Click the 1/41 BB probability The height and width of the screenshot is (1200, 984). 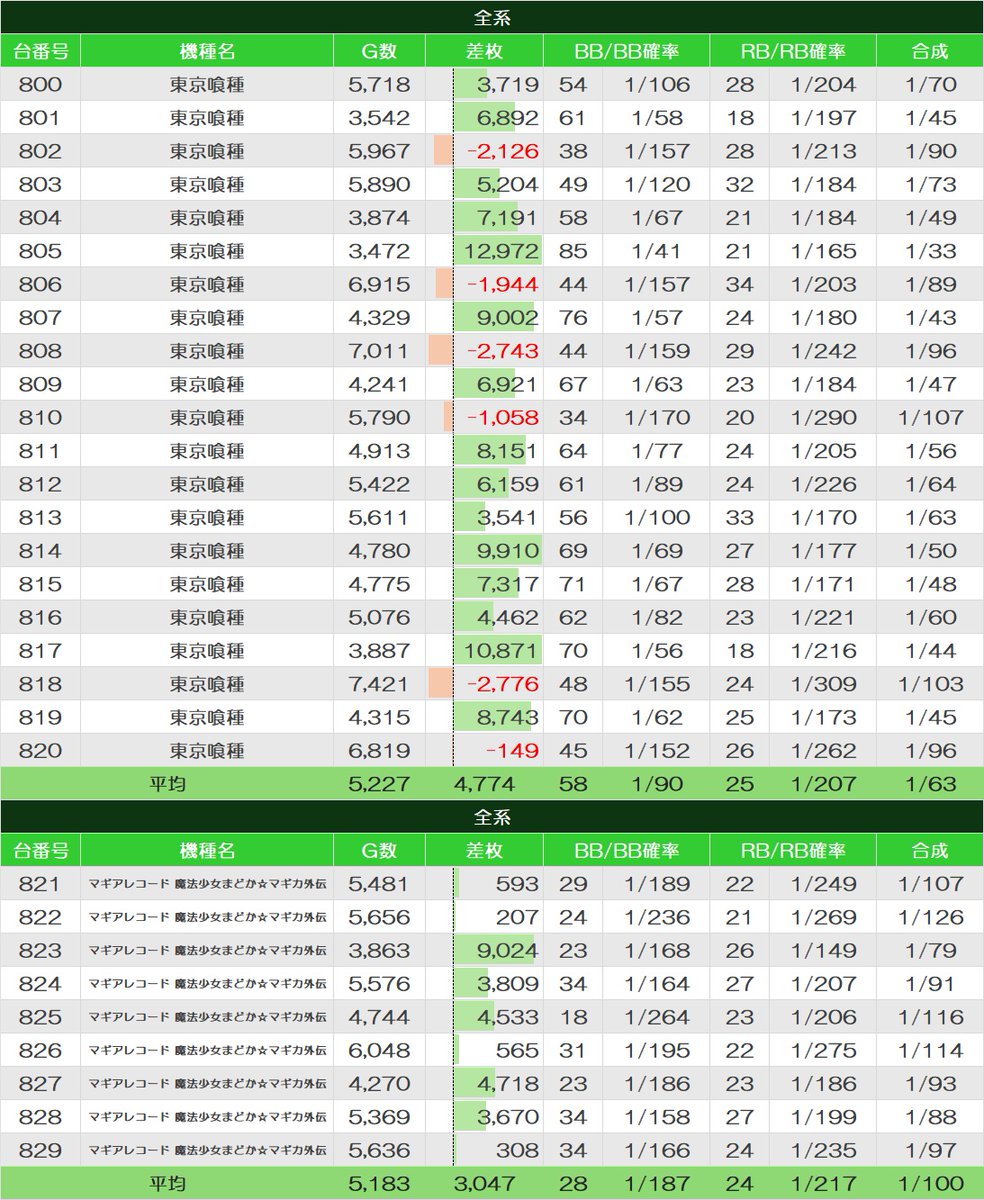657,251
